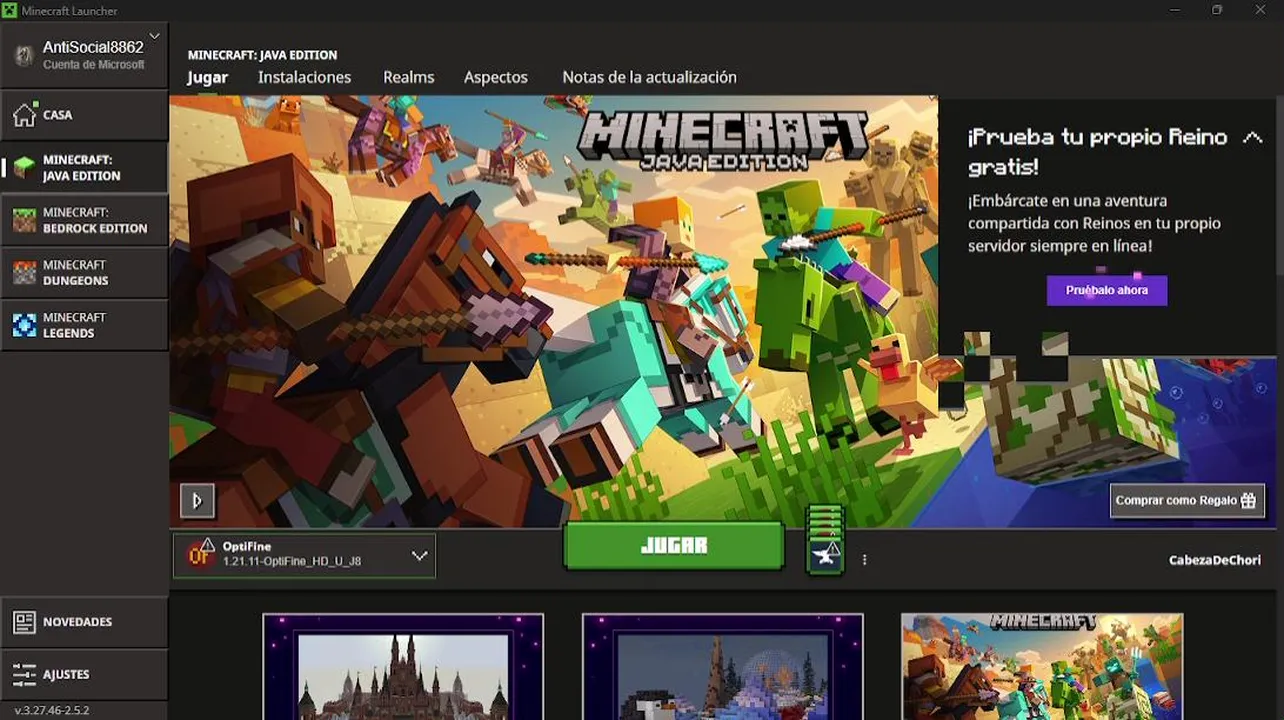This screenshot has width=1284, height=720.
Task: Click the green JUGAR button
Action: point(674,546)
